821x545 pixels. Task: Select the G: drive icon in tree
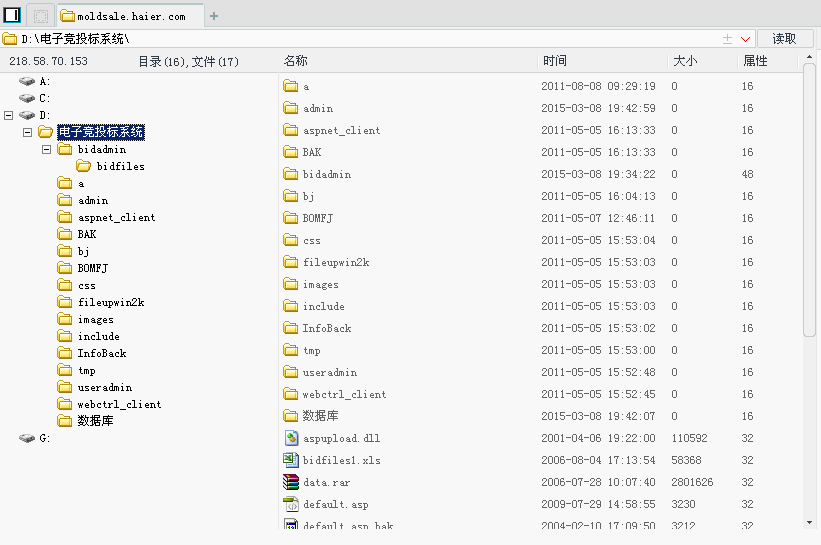click(27, 438)
